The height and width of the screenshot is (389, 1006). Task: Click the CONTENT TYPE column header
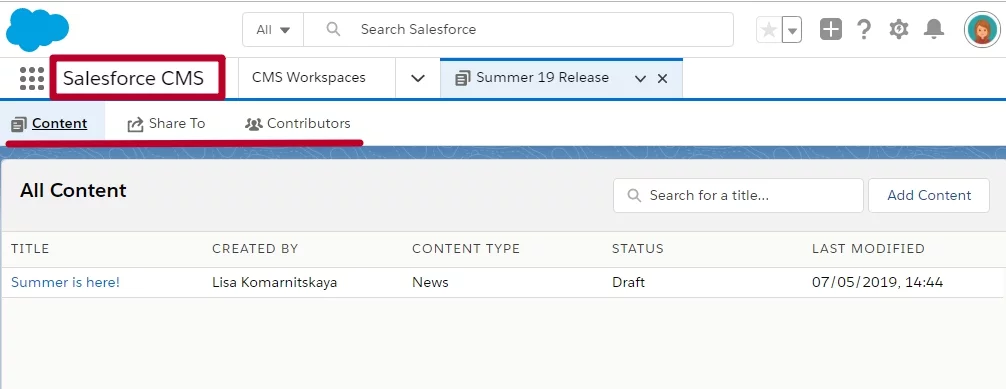(466, 248)
